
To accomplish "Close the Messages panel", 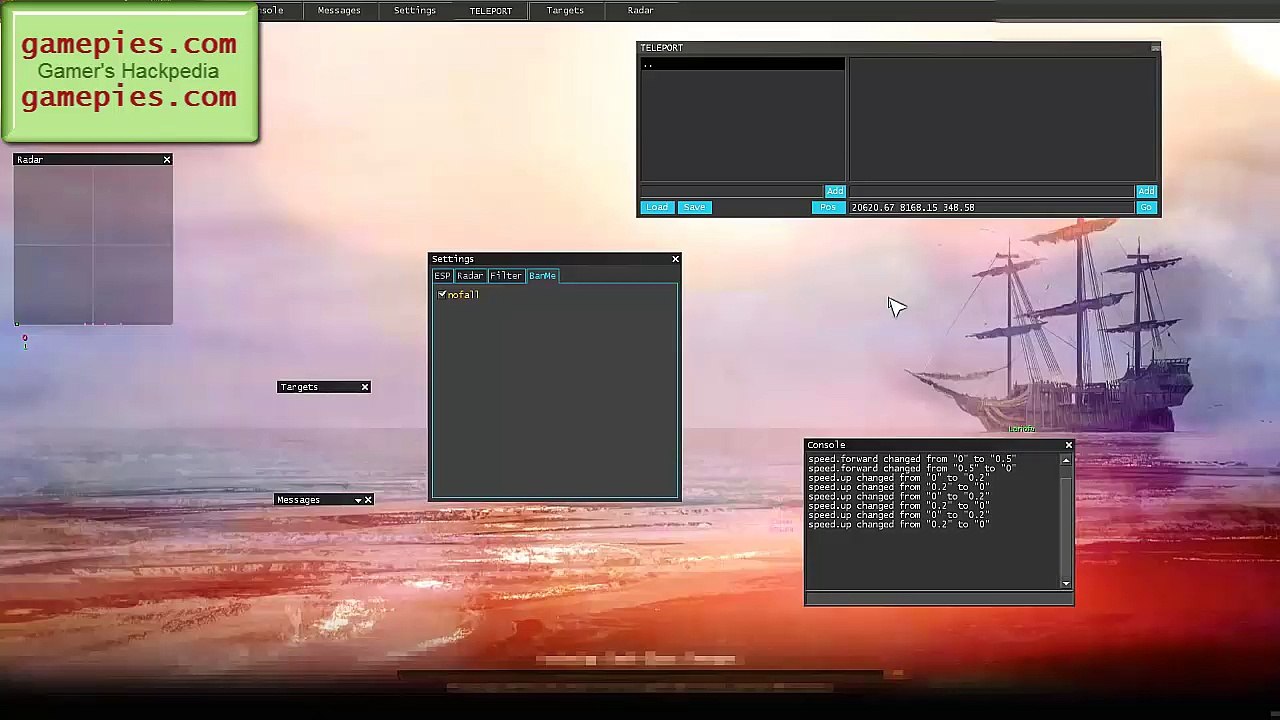I will [x=368, y=500].
